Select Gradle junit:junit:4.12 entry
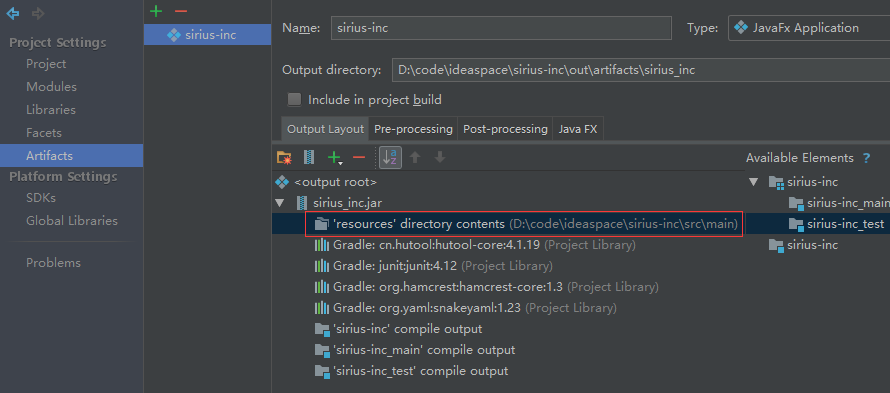The width and height of the screenshot is (890, 393). [443, 266]
